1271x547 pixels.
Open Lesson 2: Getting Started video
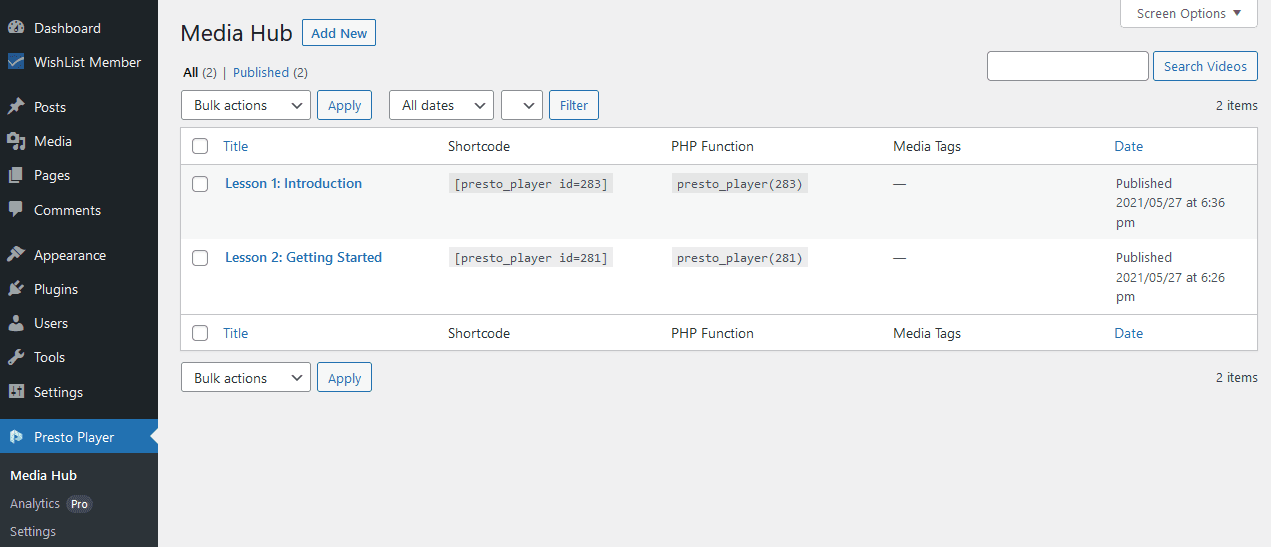tap(303, 257)
